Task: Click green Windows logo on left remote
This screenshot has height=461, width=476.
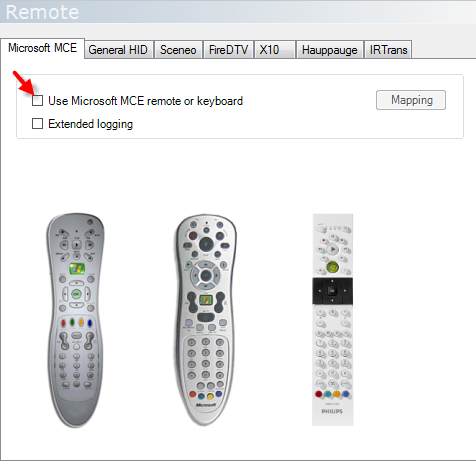Action: (x=77, y=269)
